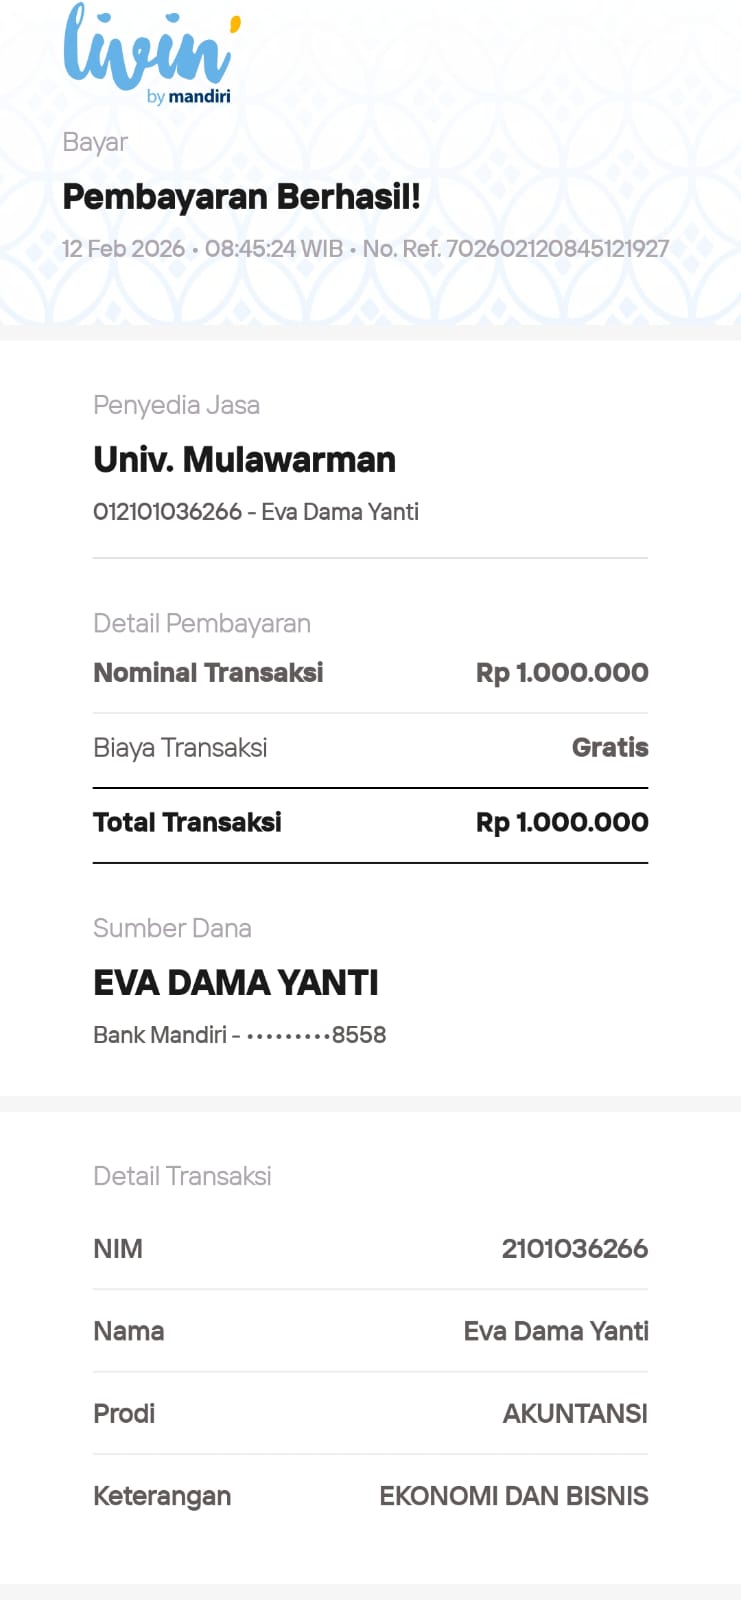Click the Keterangan value EKONOMI DAN BISNIS
Viewport: 741px width, 1600px height.
[x=514, y=1496]
